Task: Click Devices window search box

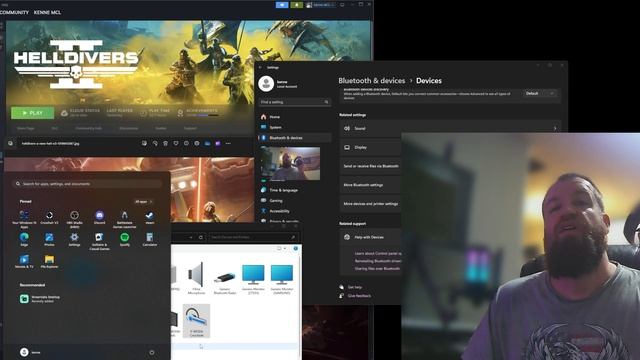Action: point(253,237)
